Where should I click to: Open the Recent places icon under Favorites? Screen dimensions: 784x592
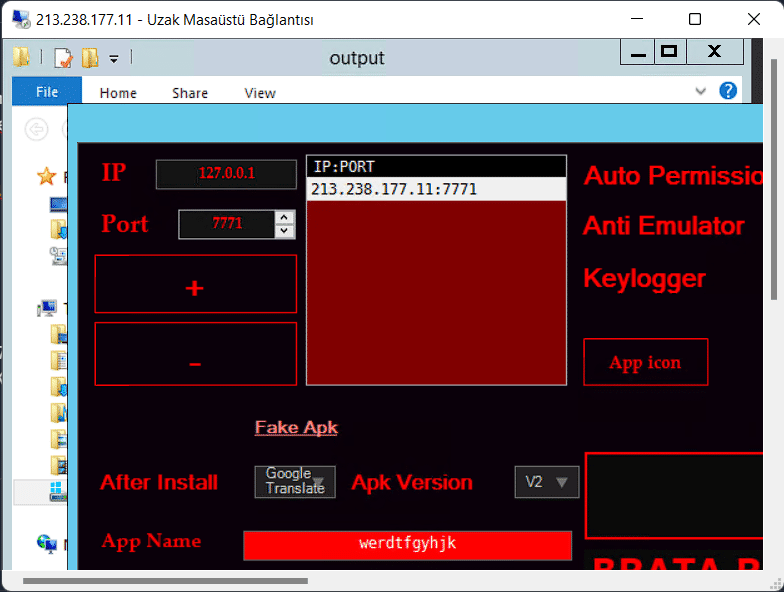58,256
